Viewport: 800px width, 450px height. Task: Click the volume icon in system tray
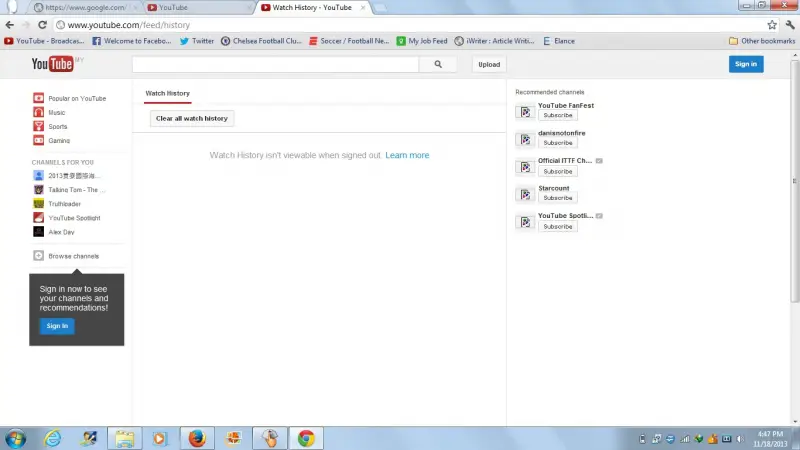coord(740,439)
